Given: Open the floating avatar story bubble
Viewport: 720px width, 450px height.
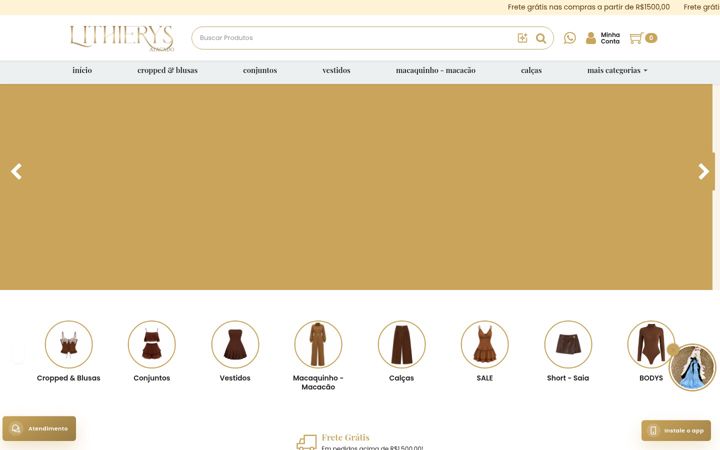Looking at the screenshot, I should click(692, 367).
